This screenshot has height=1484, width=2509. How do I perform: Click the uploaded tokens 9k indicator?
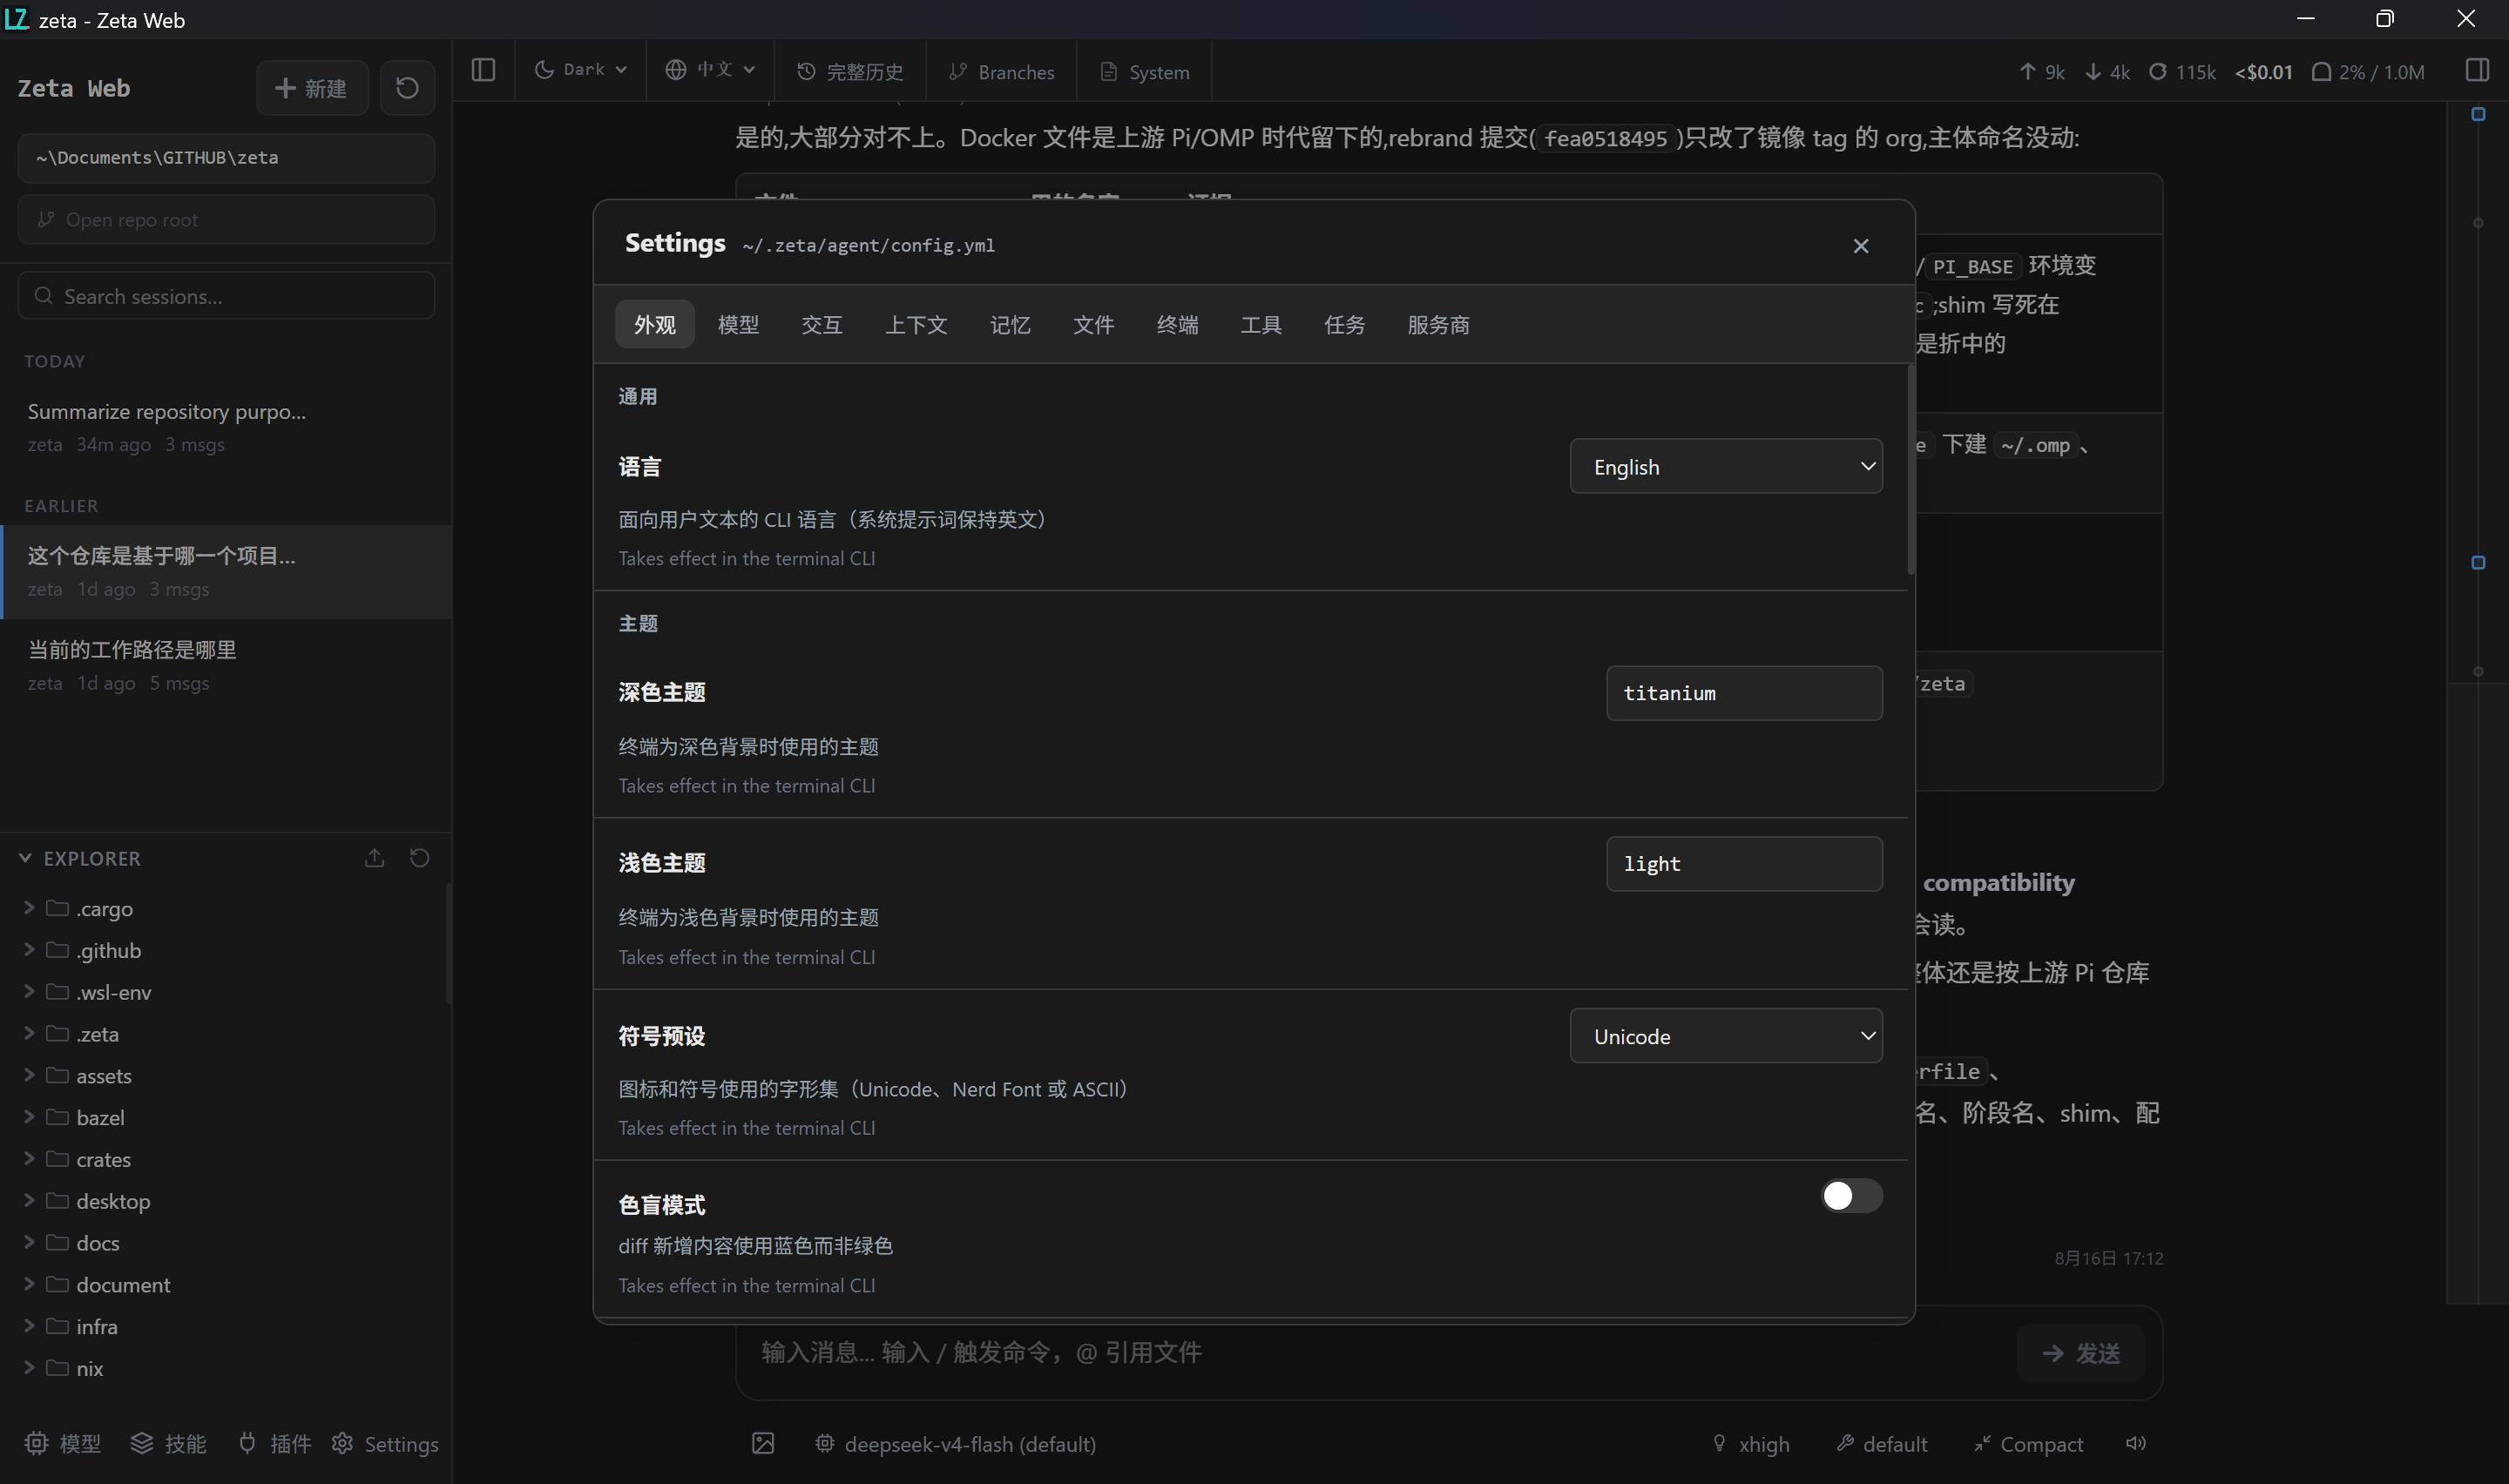tap(2041, 71)
